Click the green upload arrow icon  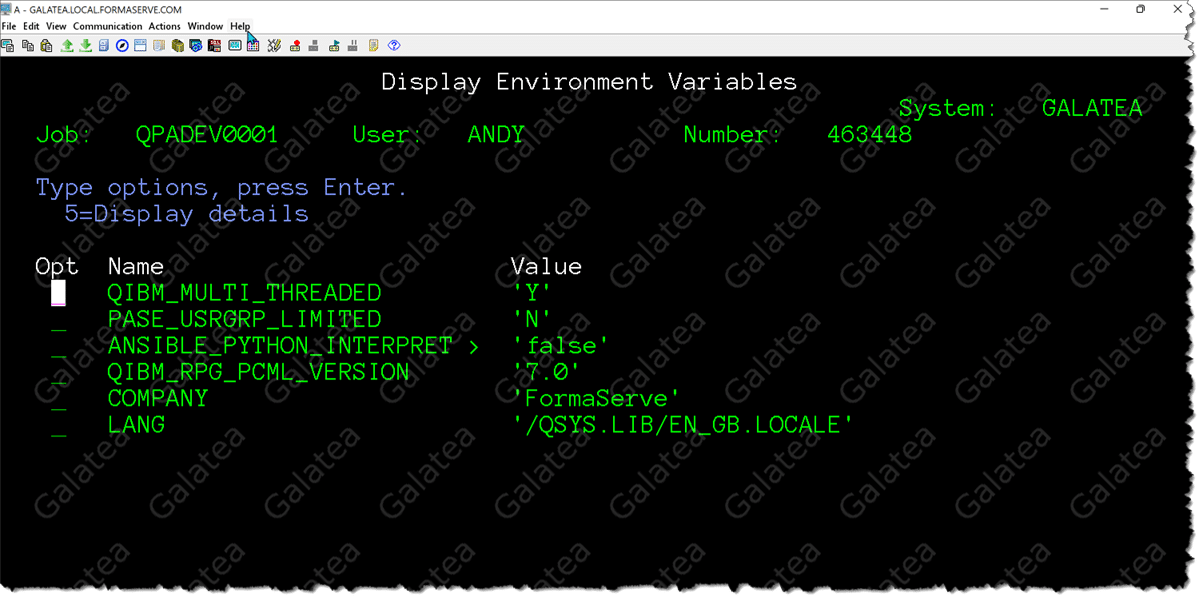(67, 46)
